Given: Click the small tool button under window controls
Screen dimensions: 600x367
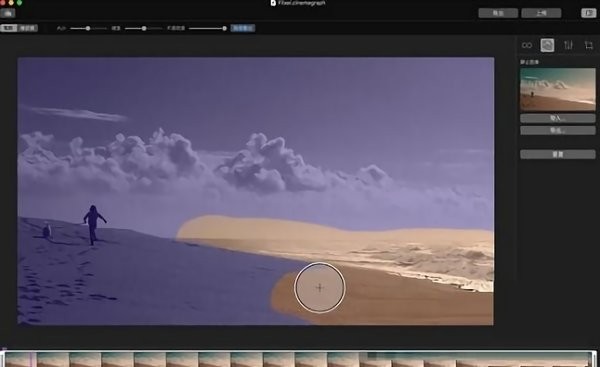Looking at the screenshot, I should tap(8, 13).
